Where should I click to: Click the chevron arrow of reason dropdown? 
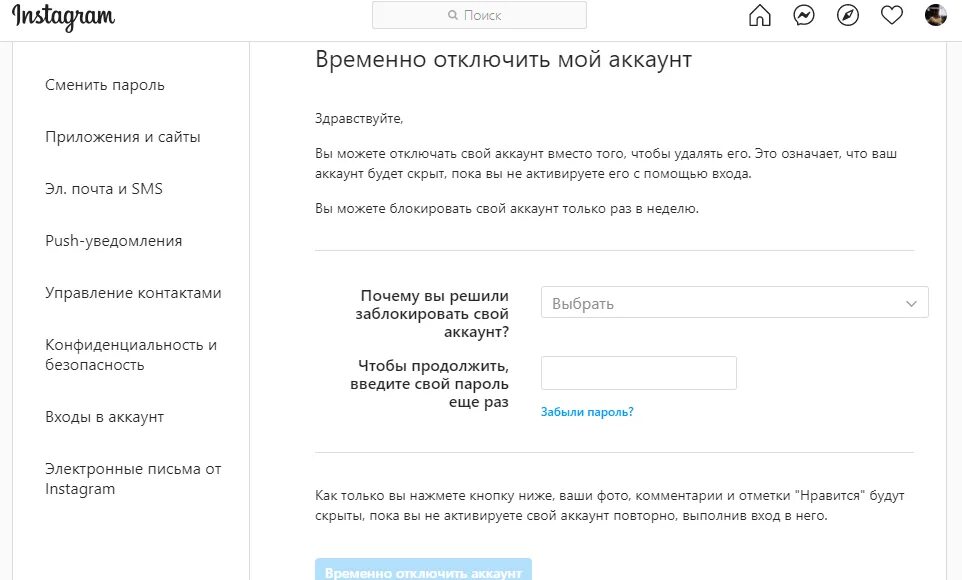[x=911, y=303]
